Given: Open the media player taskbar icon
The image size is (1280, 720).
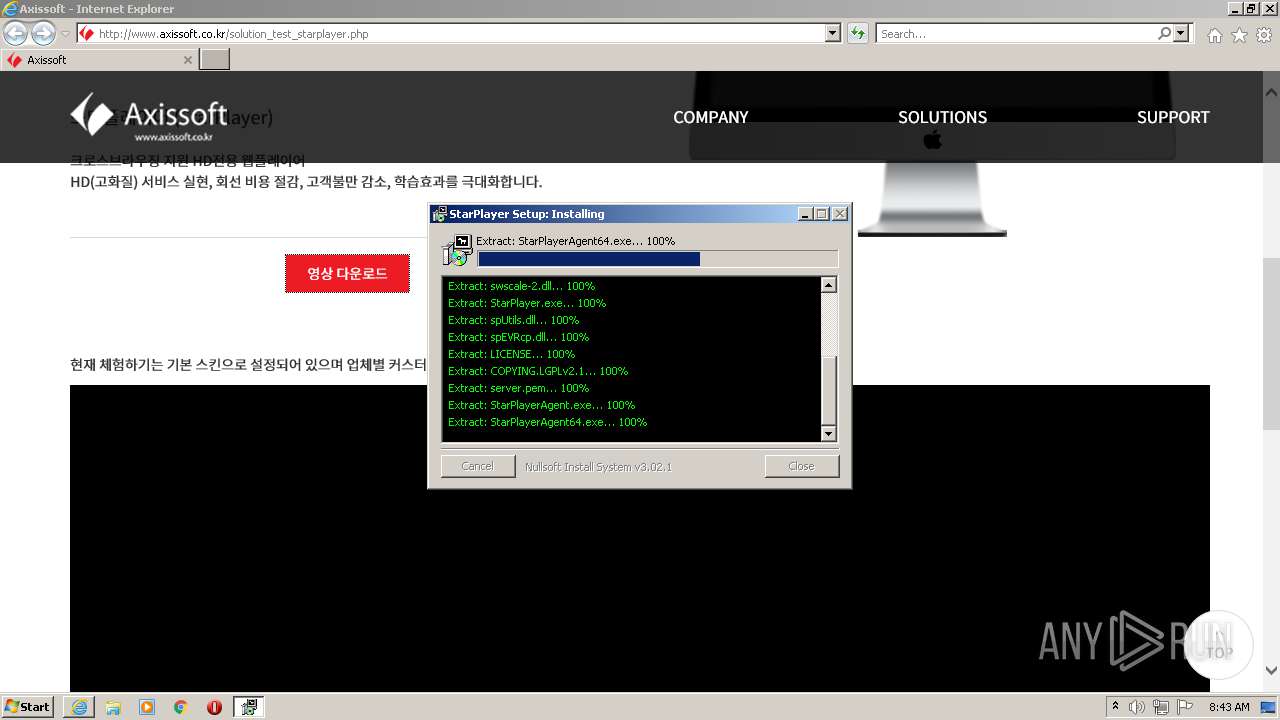Looking at the screenshot, I should click(147, 707).
